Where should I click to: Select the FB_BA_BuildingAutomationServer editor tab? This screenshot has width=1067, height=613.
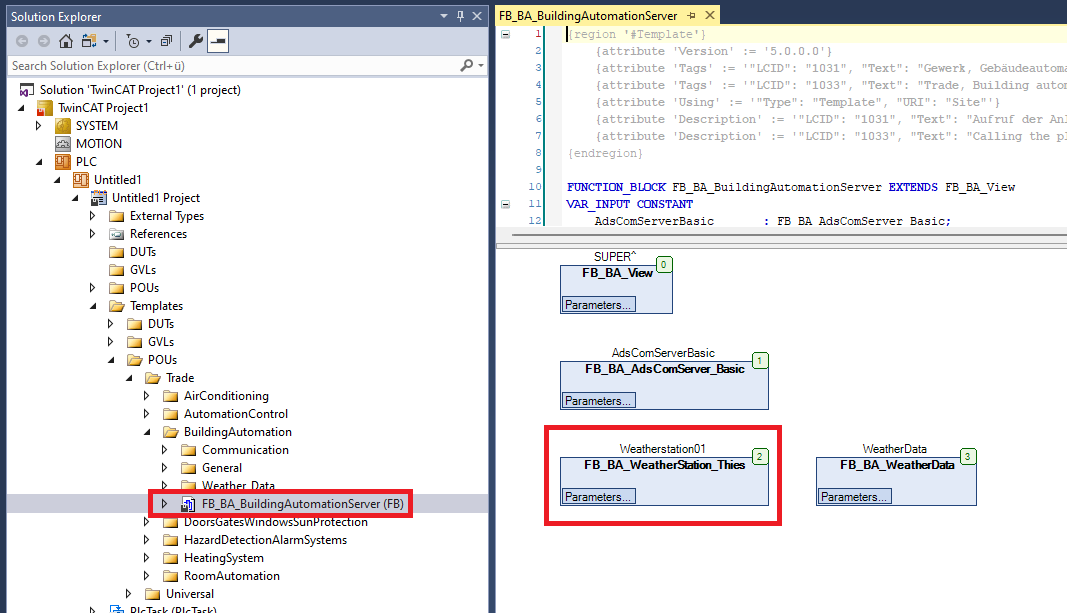(588, 16)
